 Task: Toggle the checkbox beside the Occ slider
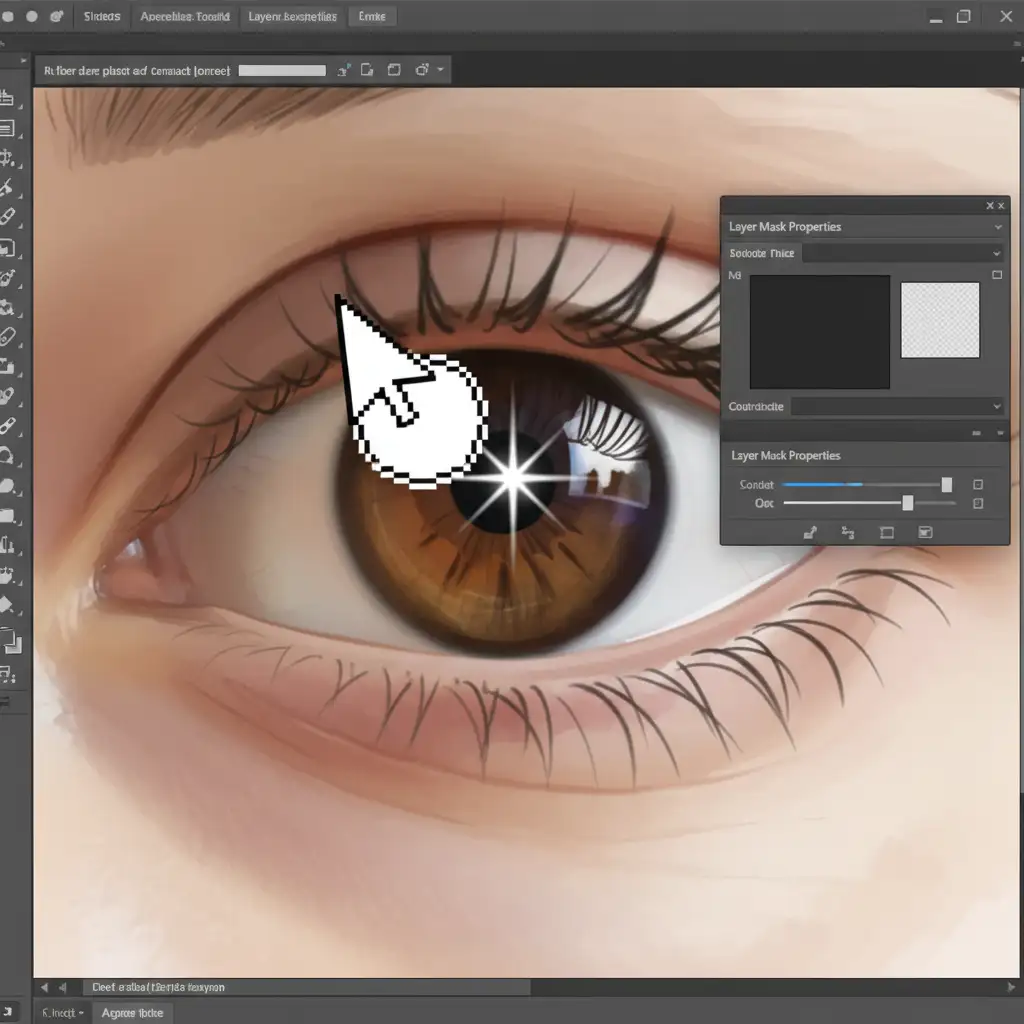point(978,504)
